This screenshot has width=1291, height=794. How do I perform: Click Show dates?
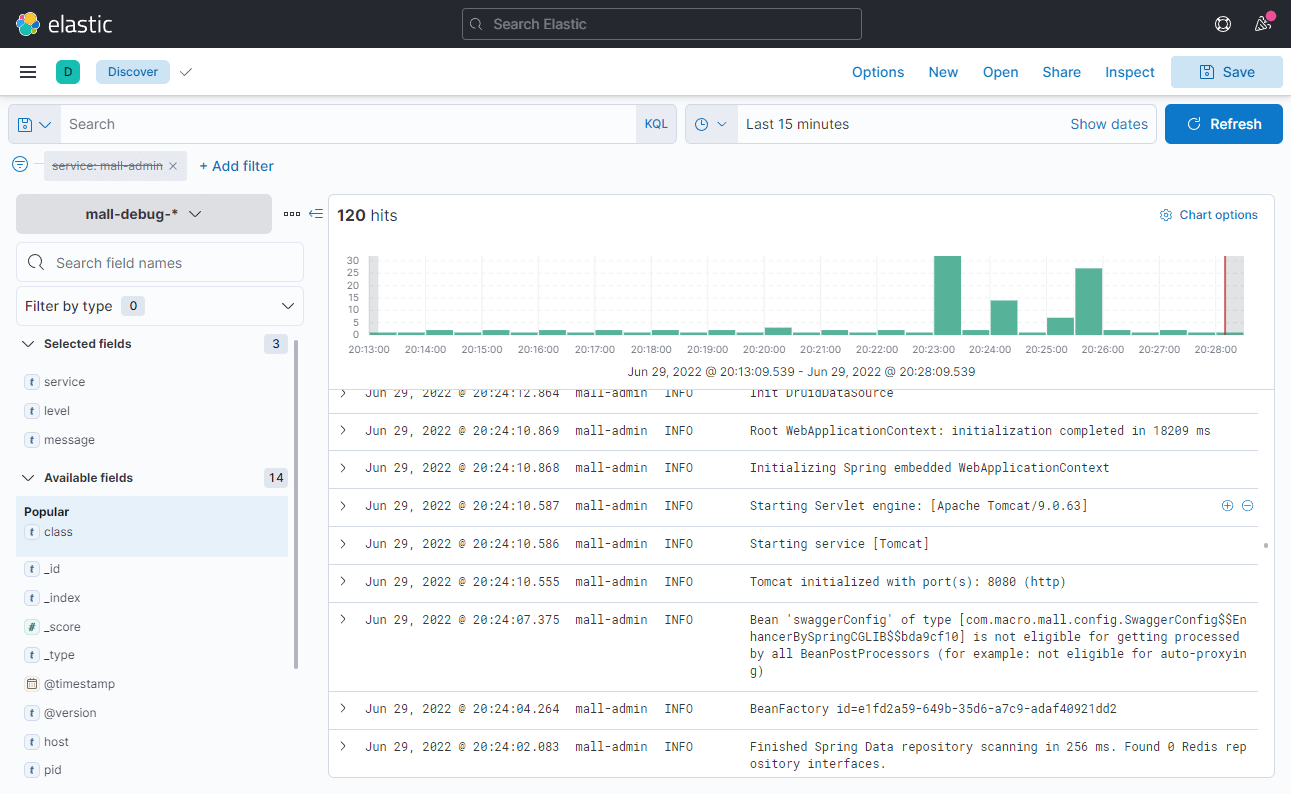click(x=1109, y=124)
